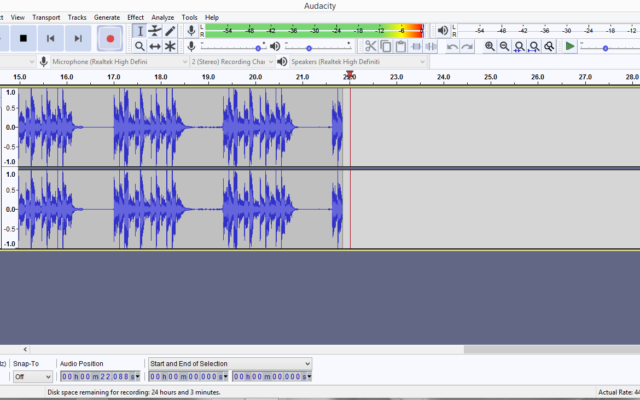Click the recording meter microphone icon

click(191, 31)
